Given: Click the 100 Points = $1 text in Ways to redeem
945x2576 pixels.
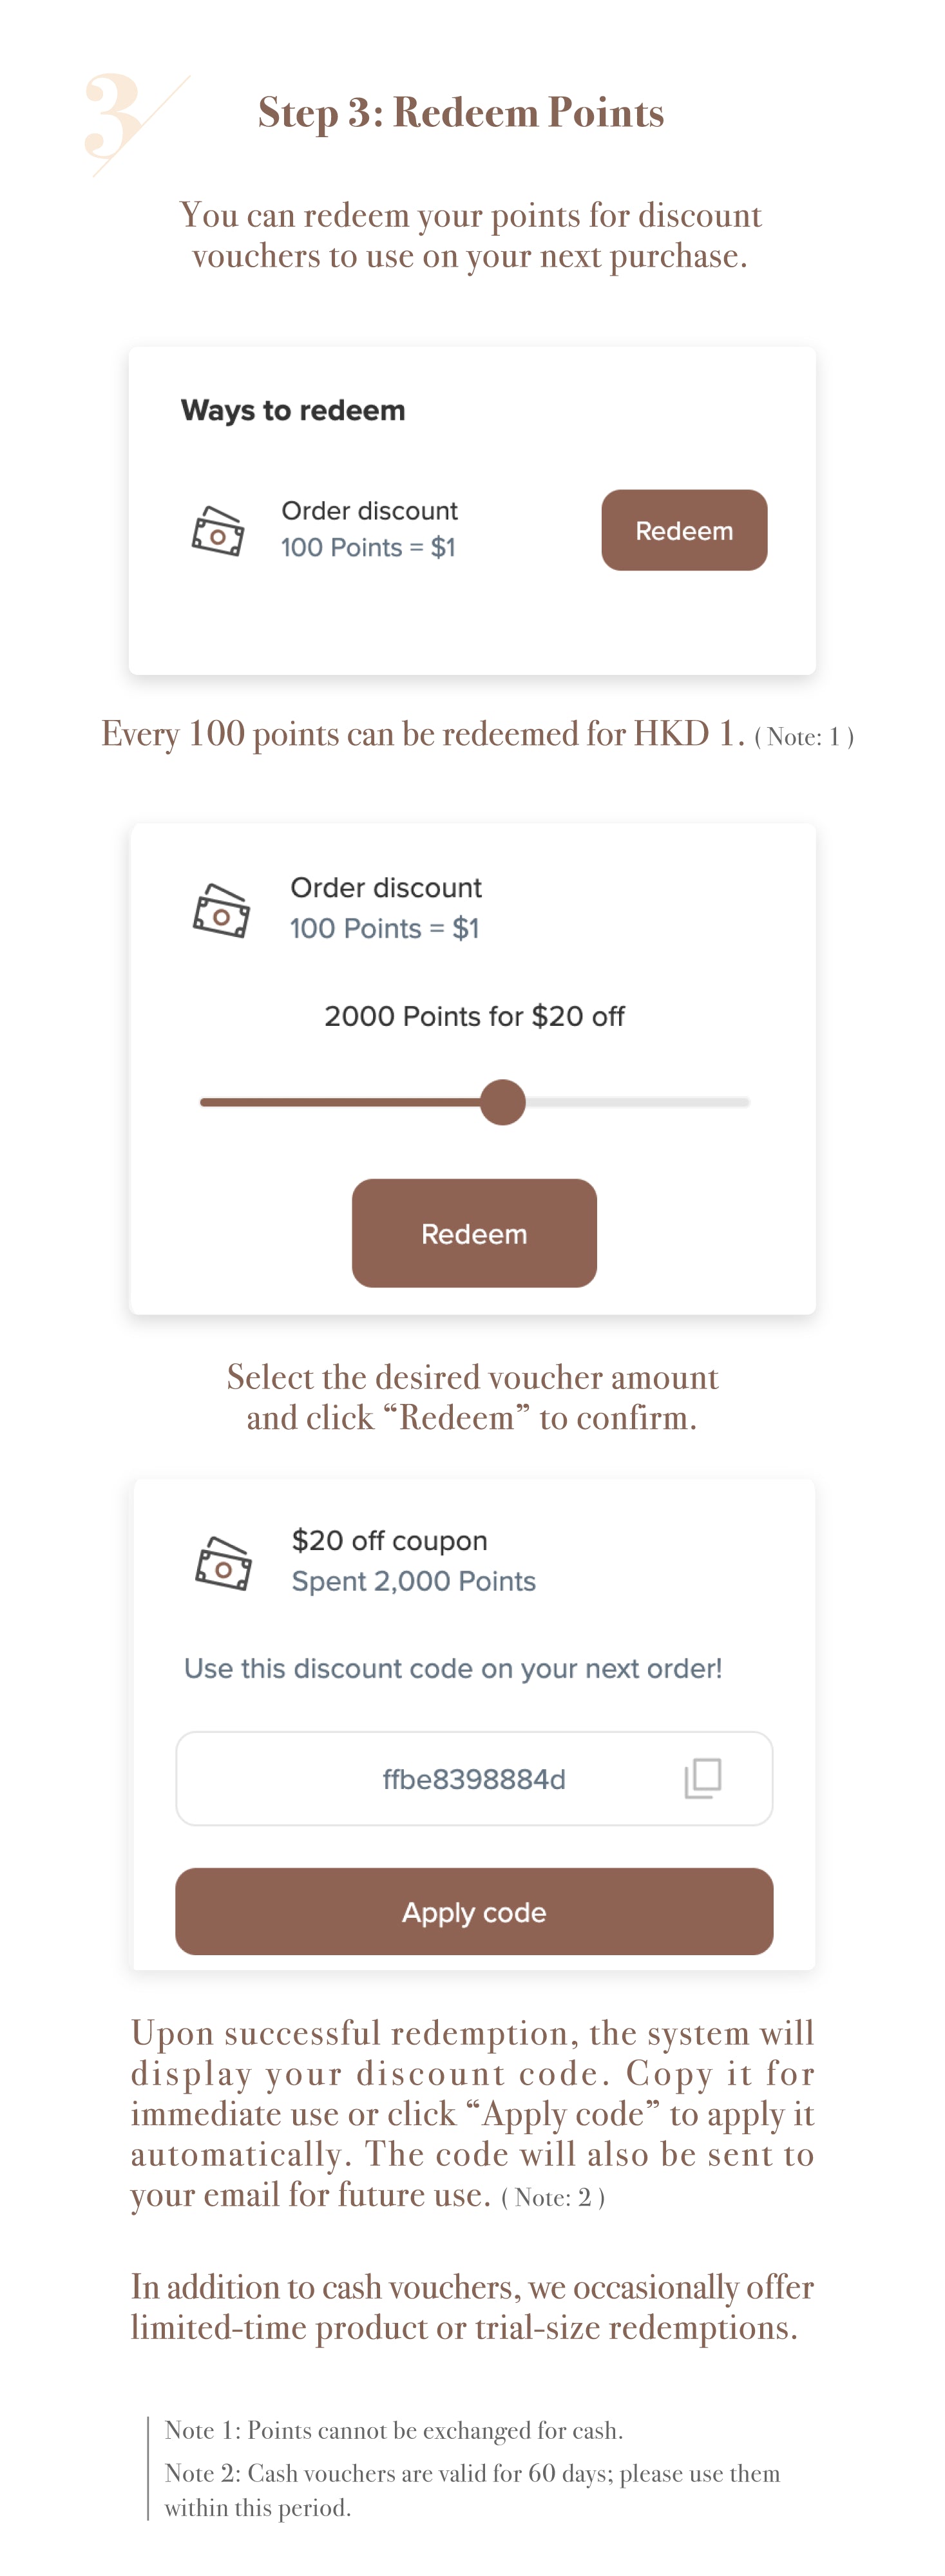Looking at the screenshot, I should click(x=368, y=547).
